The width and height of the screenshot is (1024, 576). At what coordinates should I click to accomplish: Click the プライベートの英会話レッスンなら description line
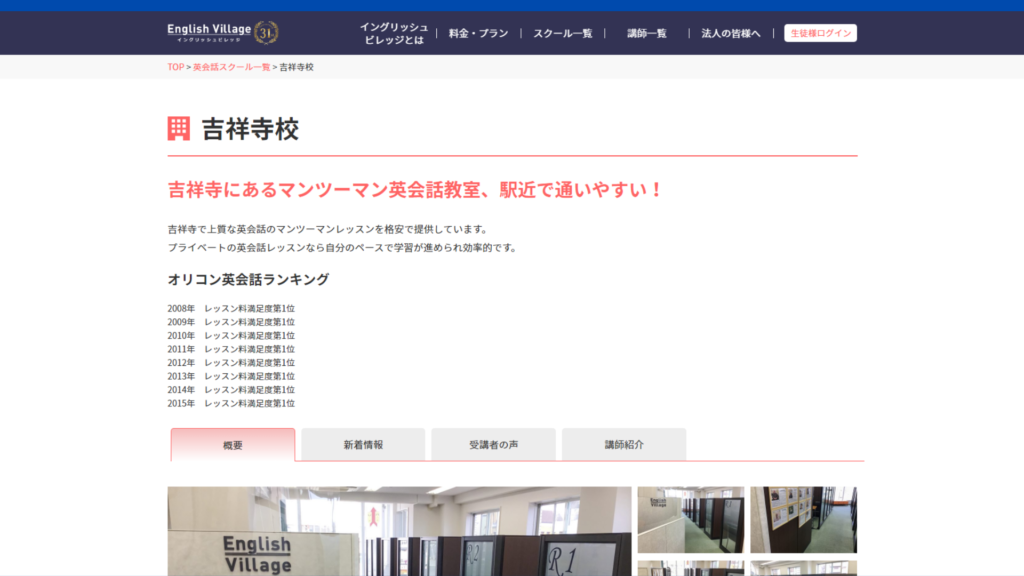click(x=344, y=248)
